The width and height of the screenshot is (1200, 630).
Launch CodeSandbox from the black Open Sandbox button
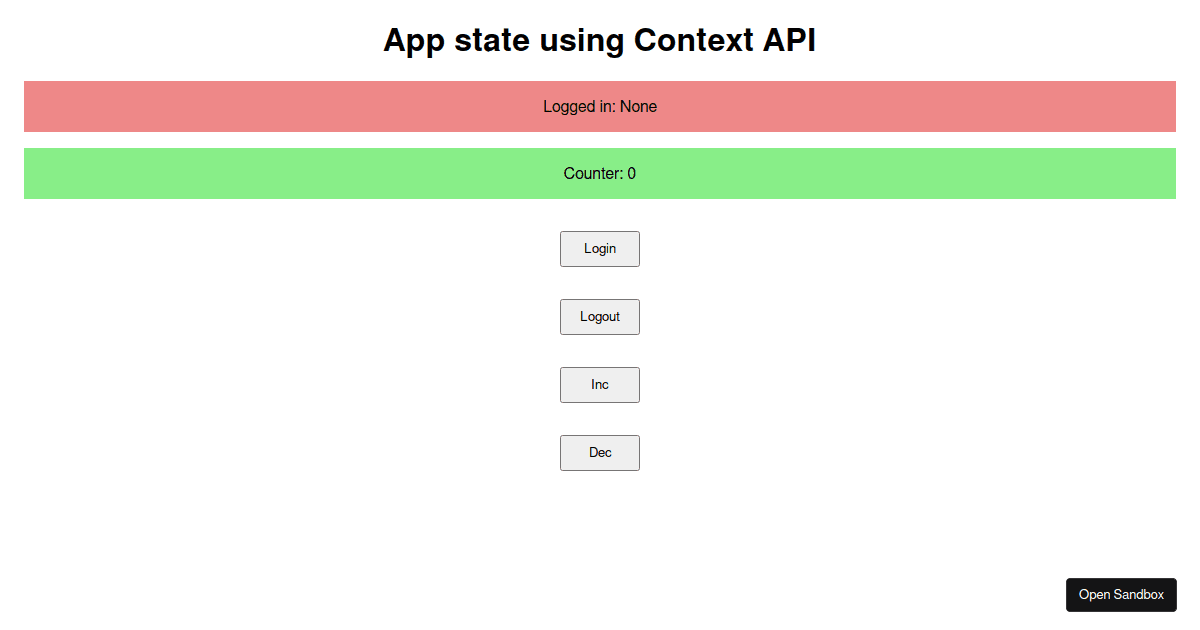coord(1121,595)
